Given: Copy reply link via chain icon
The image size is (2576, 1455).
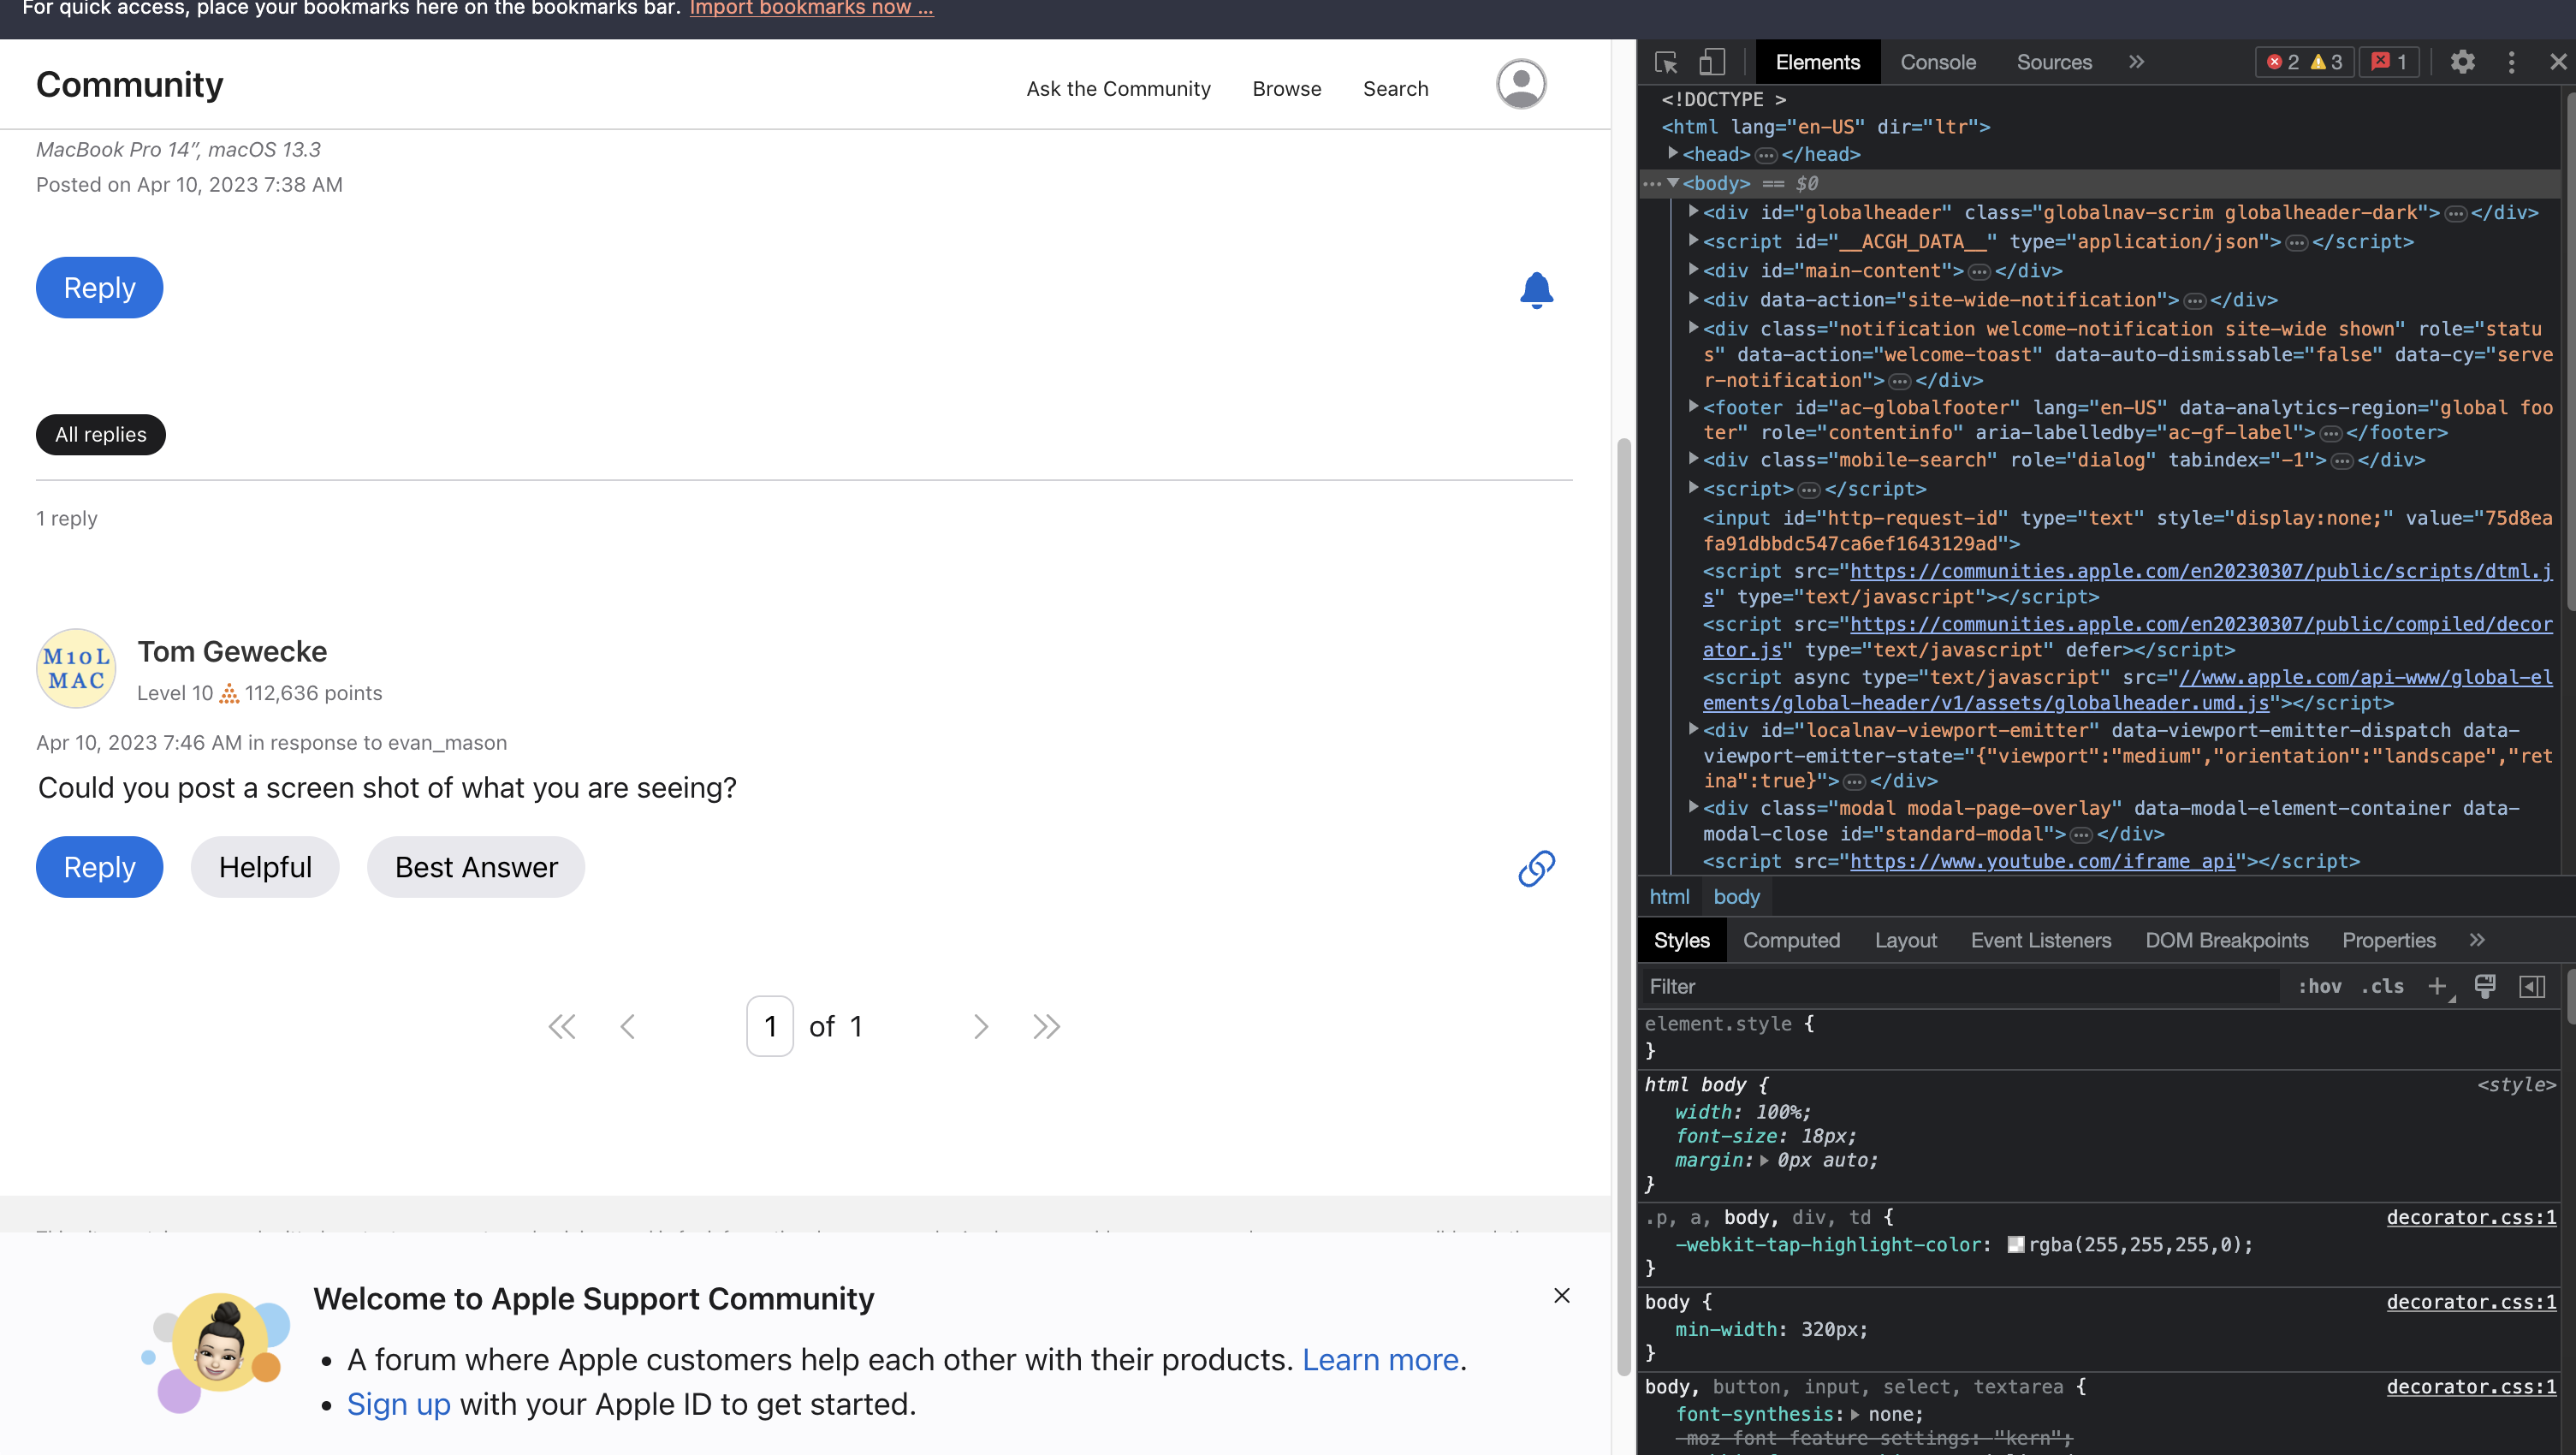Looking at the screenshot, I should click(x=1536, y=868).
